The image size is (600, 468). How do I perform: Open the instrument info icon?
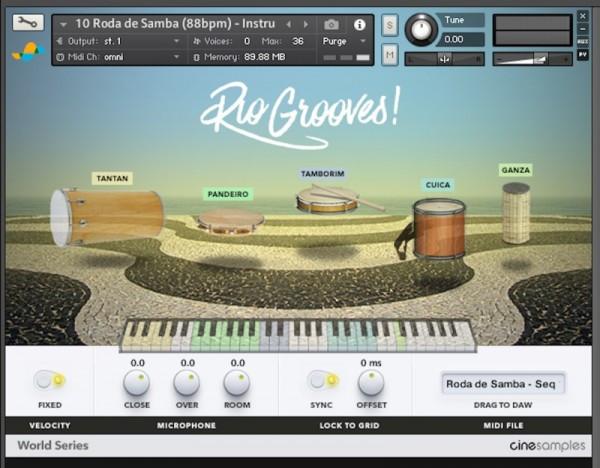pyautogui.click(x=359, y=25)
